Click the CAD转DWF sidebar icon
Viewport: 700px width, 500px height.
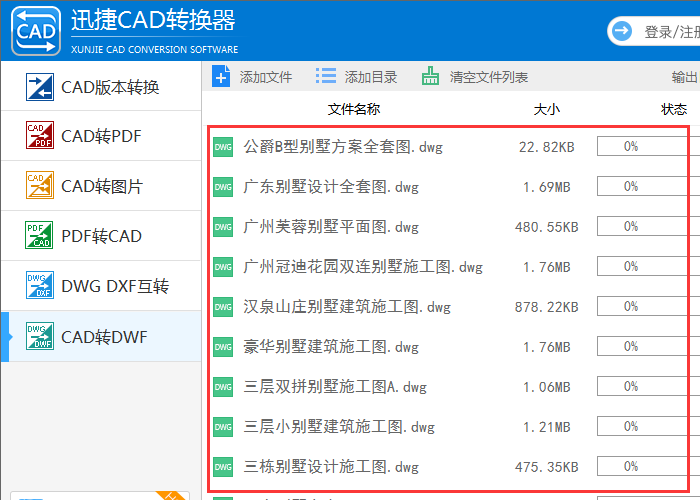(40, 336)
